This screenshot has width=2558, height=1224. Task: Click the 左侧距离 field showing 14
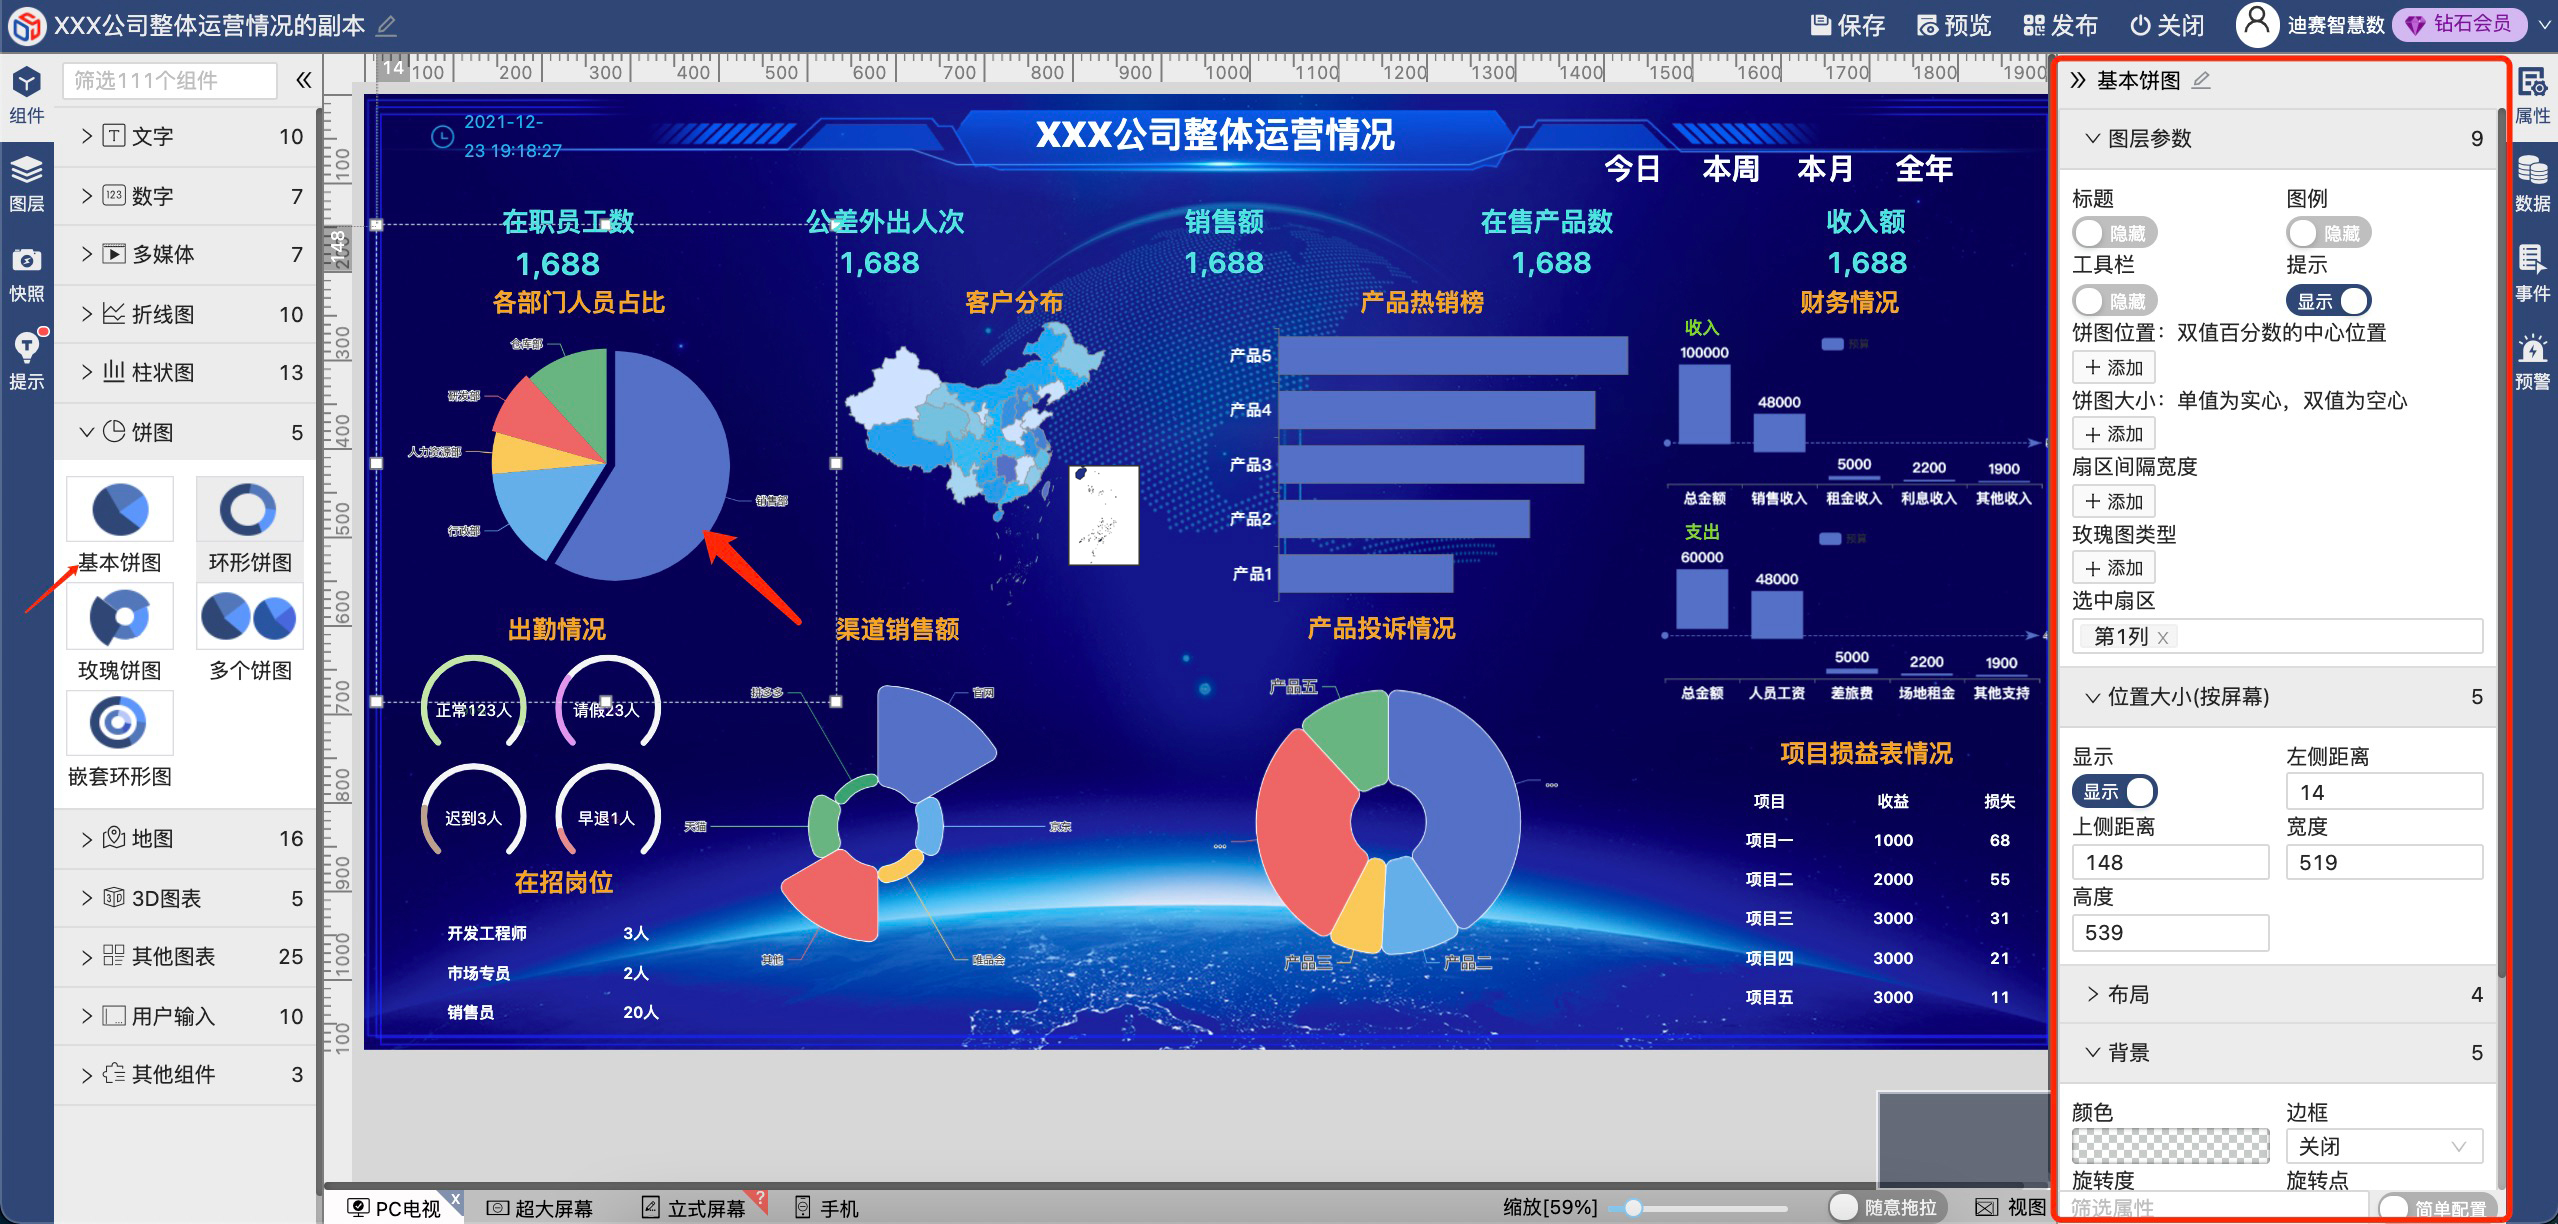pos(2384,792)
